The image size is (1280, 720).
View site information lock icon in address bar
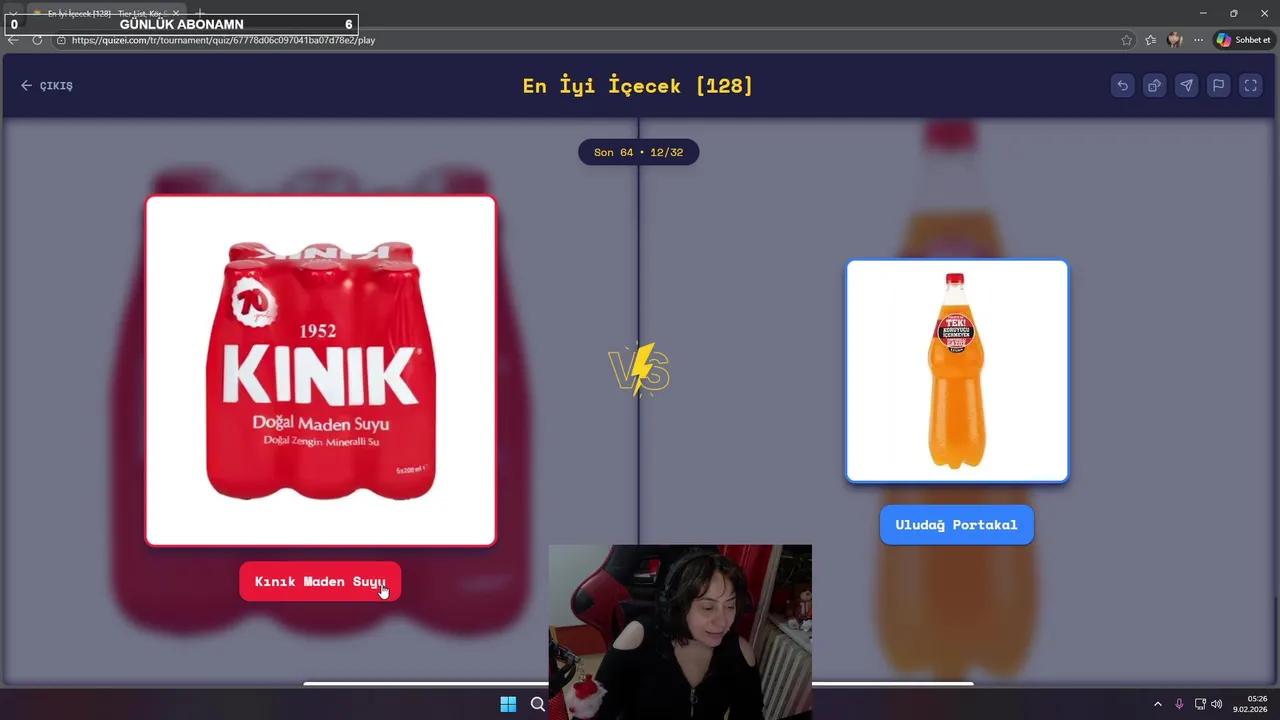pyautogui.click(x=61, y=40)
